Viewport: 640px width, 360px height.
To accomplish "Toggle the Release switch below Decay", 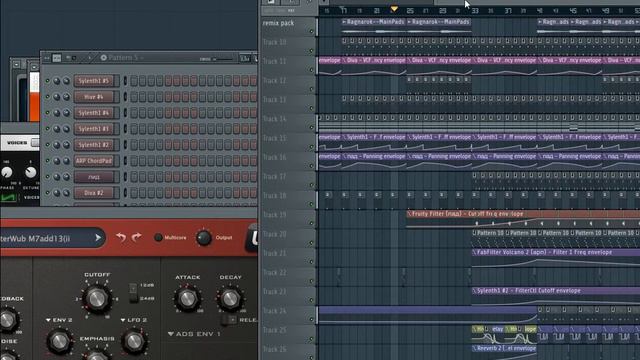I will click(x=228, y=320).
